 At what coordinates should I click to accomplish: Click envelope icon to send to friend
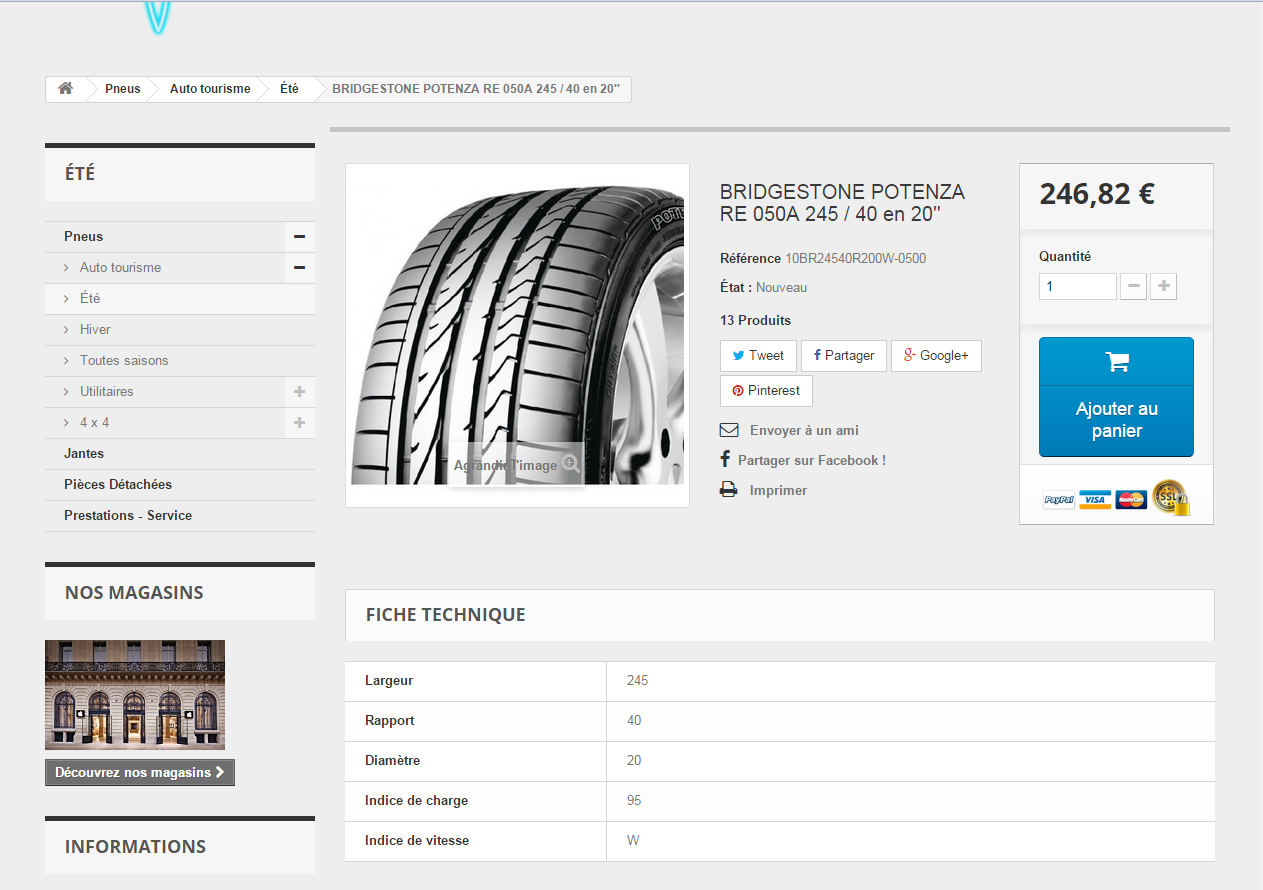[x=729, y=431]
